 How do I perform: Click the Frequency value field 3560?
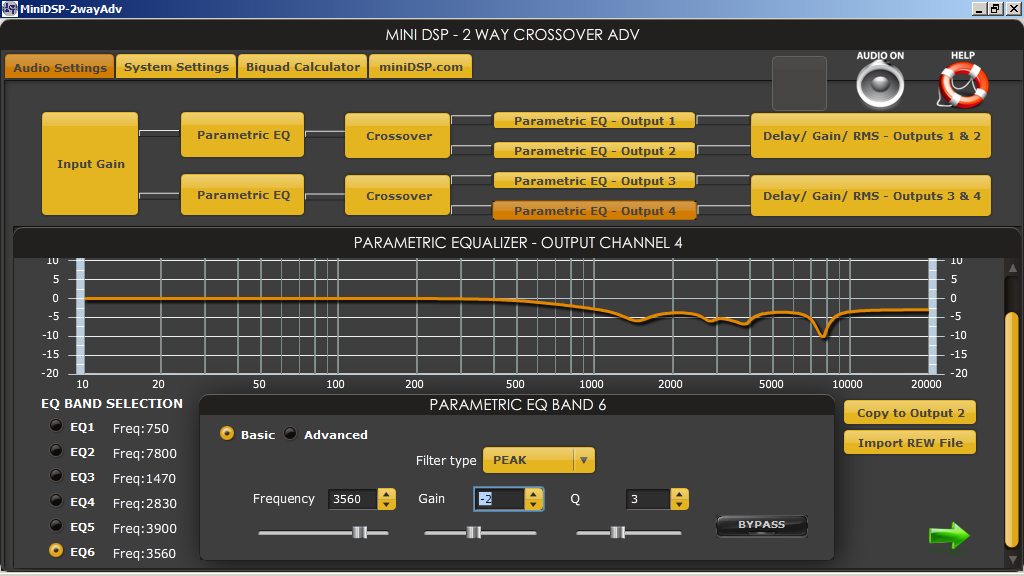tap(353, 499)
